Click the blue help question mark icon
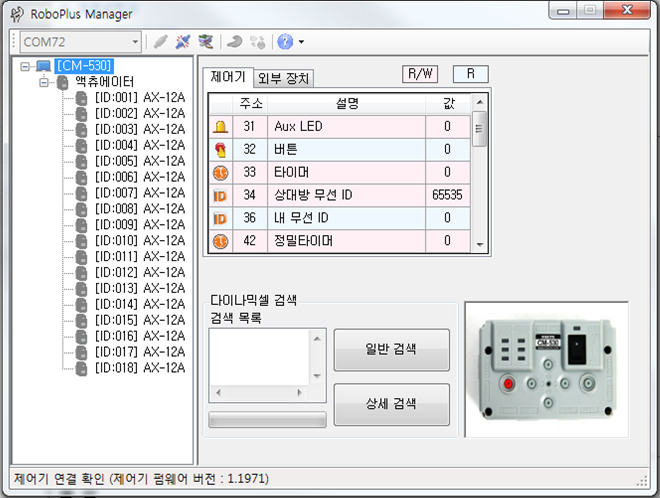The image size is (660, 498). click(285, 42)
